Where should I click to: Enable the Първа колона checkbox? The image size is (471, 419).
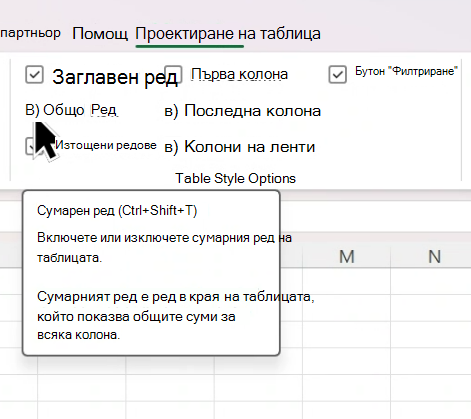174,74
